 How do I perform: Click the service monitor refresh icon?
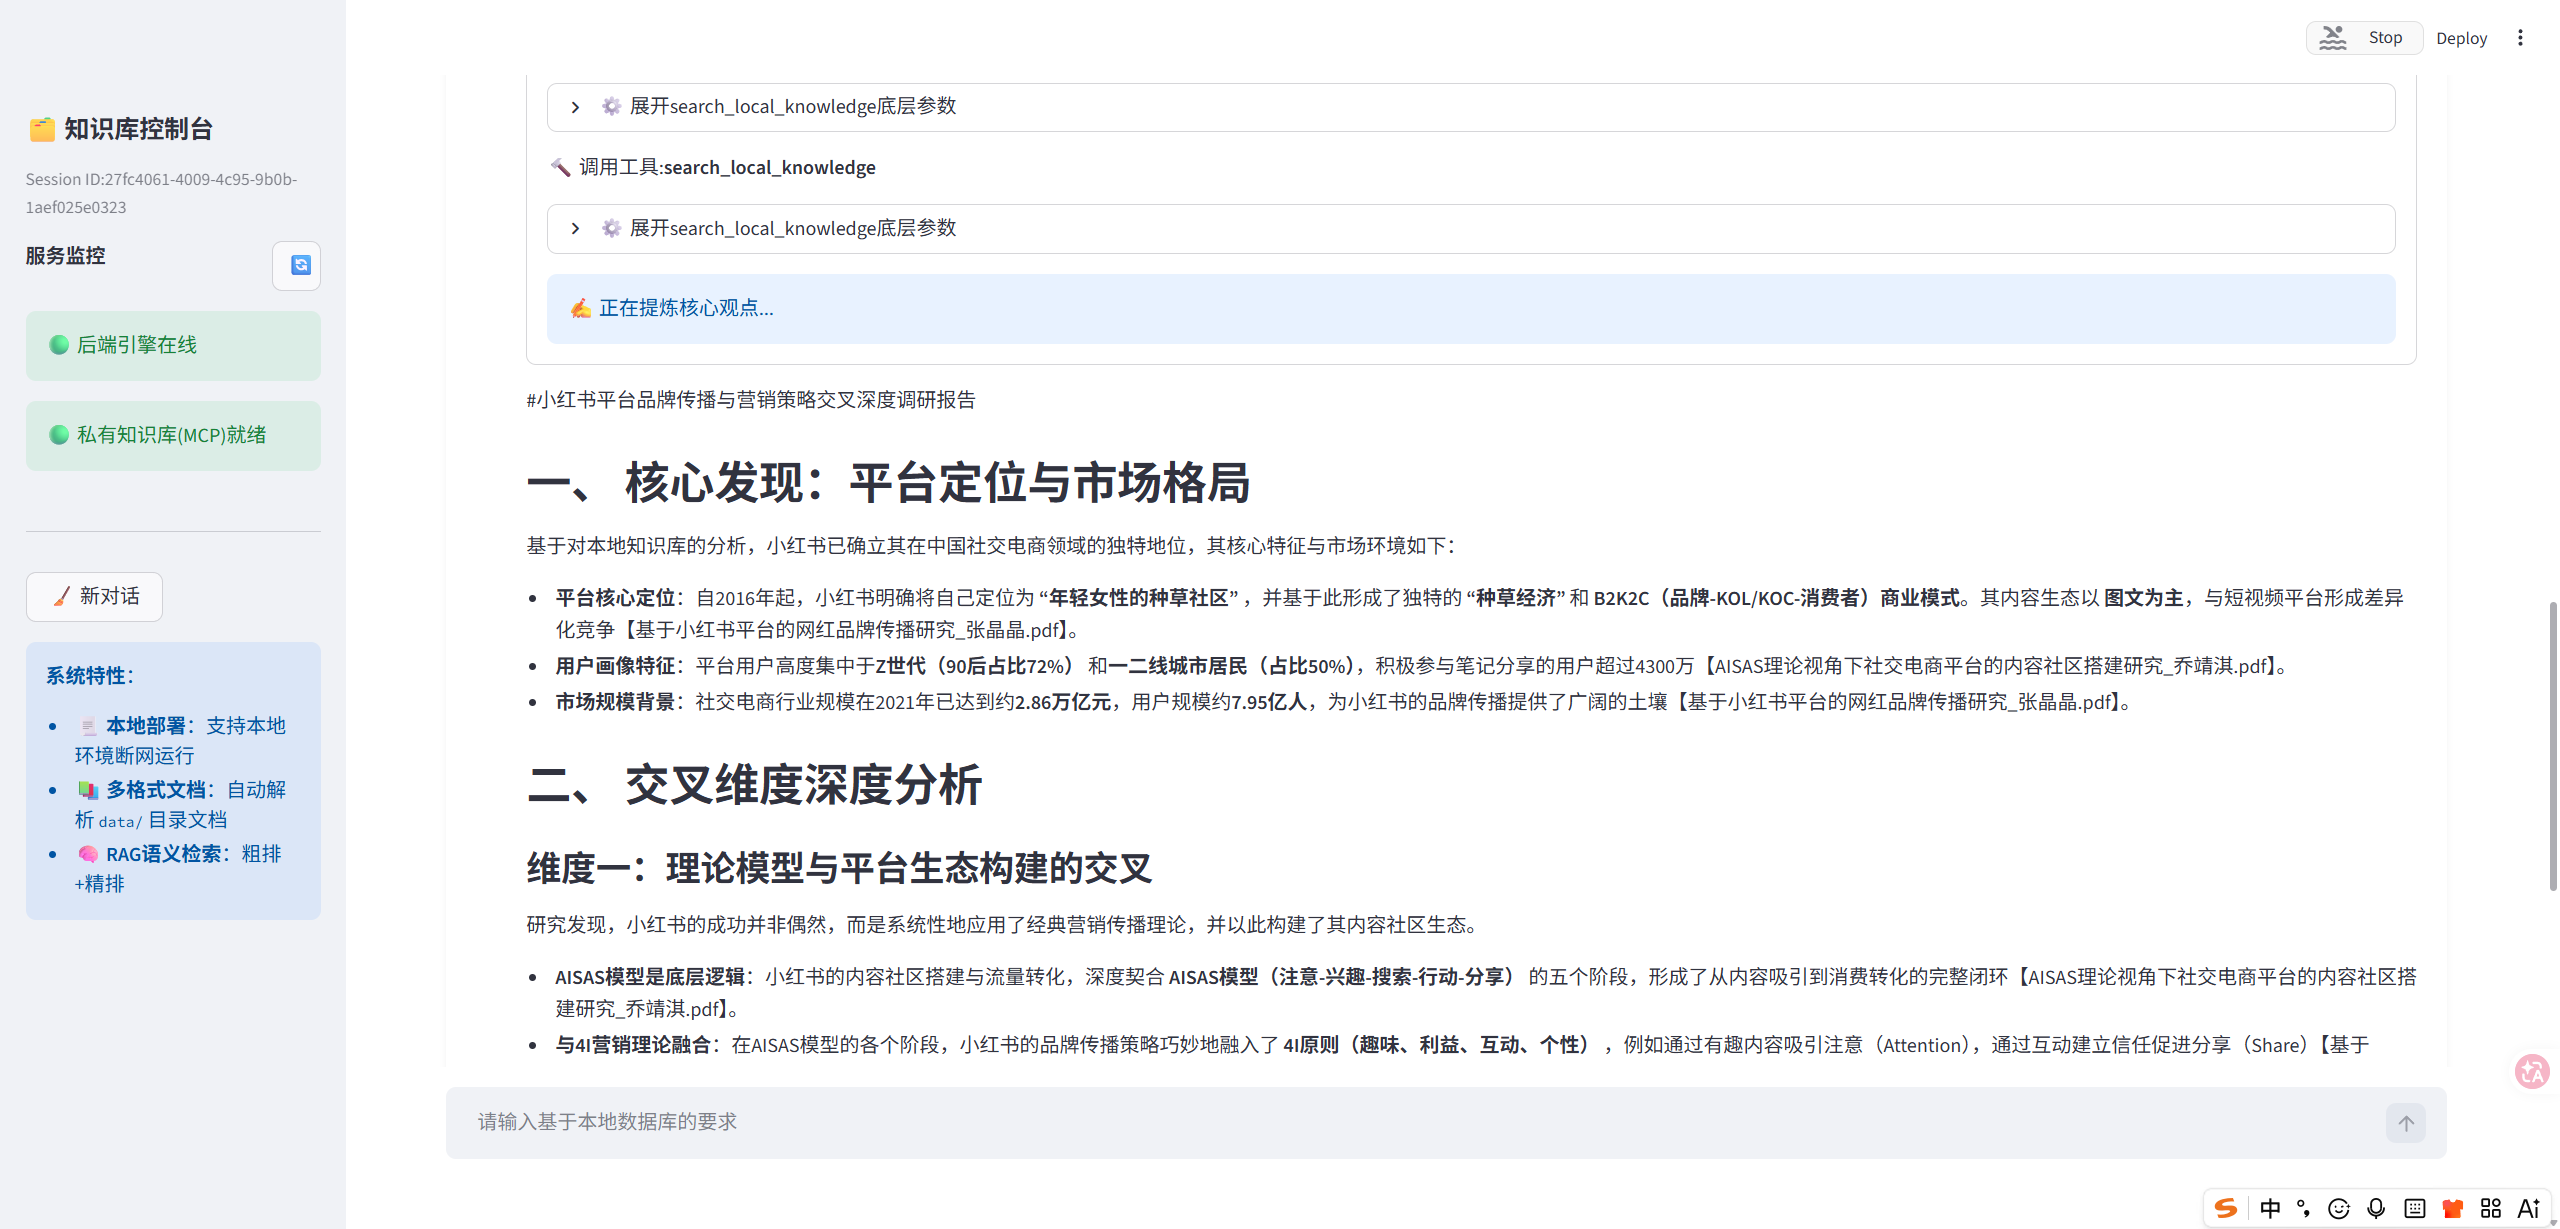point(297,265)
